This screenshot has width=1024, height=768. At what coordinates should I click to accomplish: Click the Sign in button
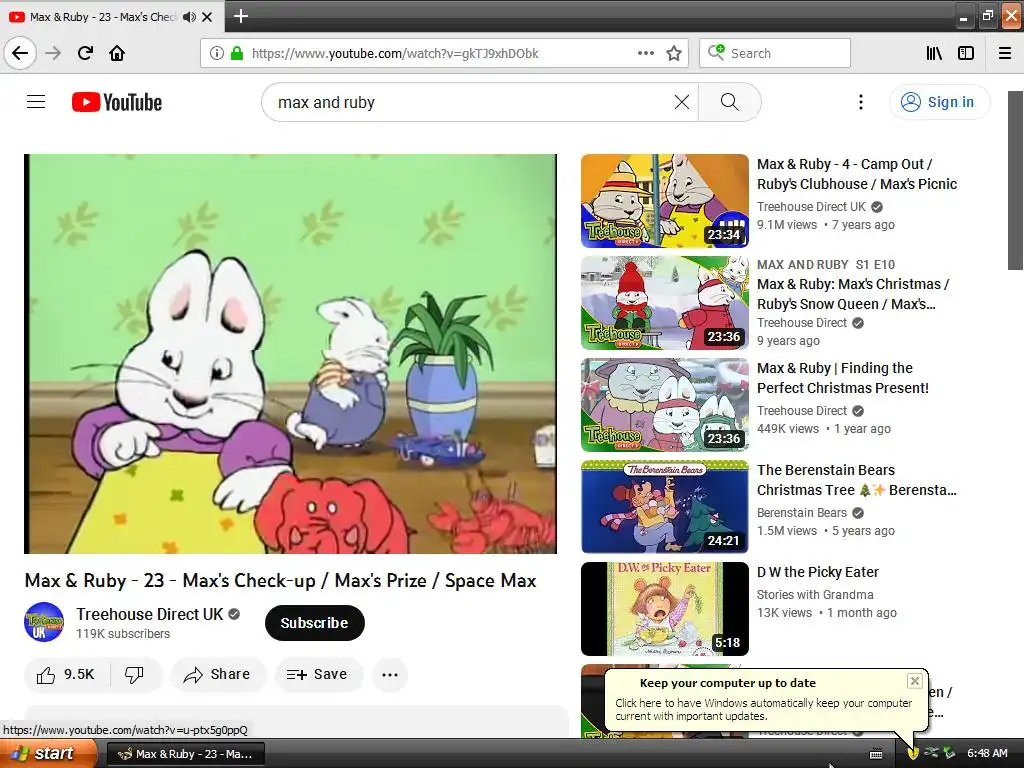(939, 102)
